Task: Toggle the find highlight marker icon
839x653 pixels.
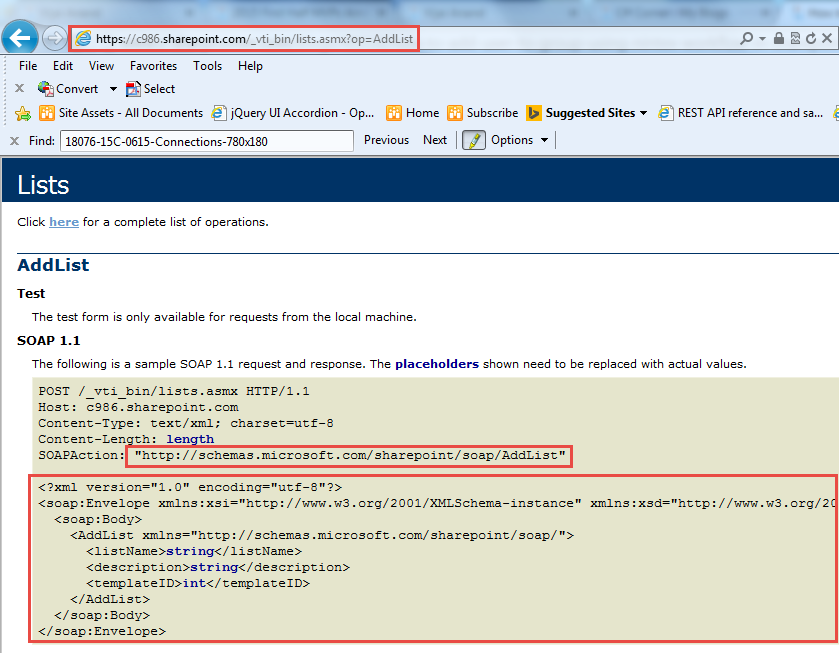Action: (x=474, y=140)
